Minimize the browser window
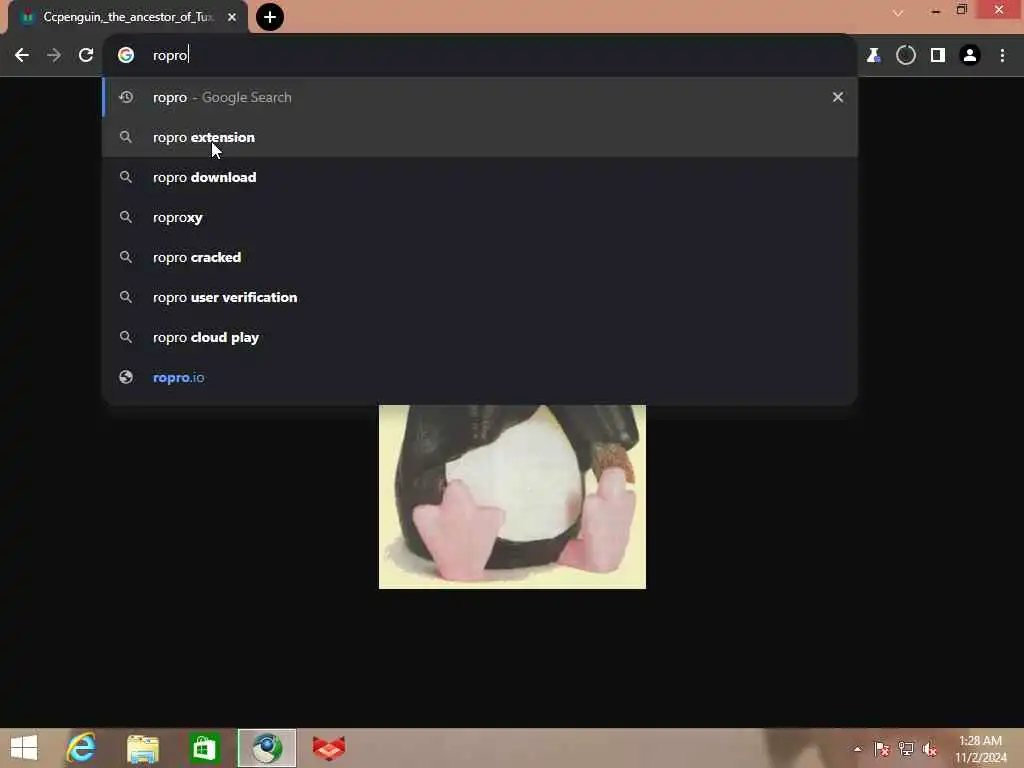Image resolution: width=1024 pixels, height=768 pixels. [936, 10]
